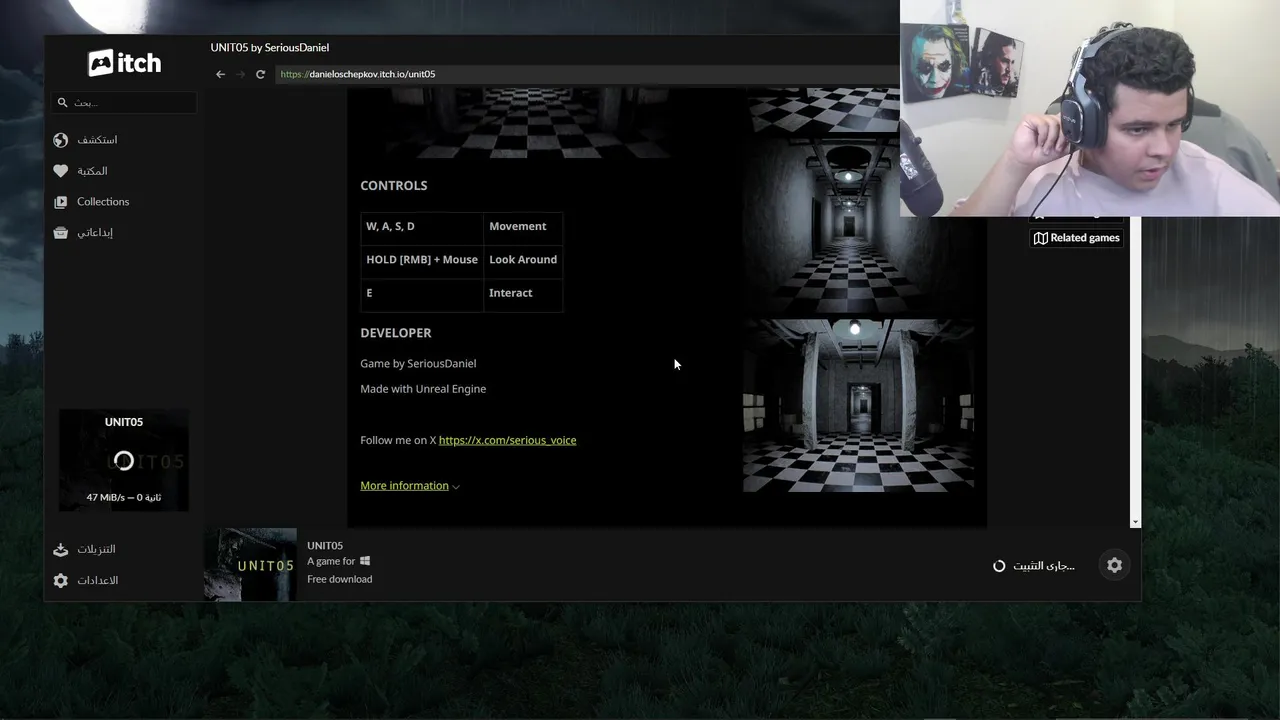The width and height of the screenshot is (1280, 720).
Task: Click the UNIT05 title in bottom bar
Action: 325,546
